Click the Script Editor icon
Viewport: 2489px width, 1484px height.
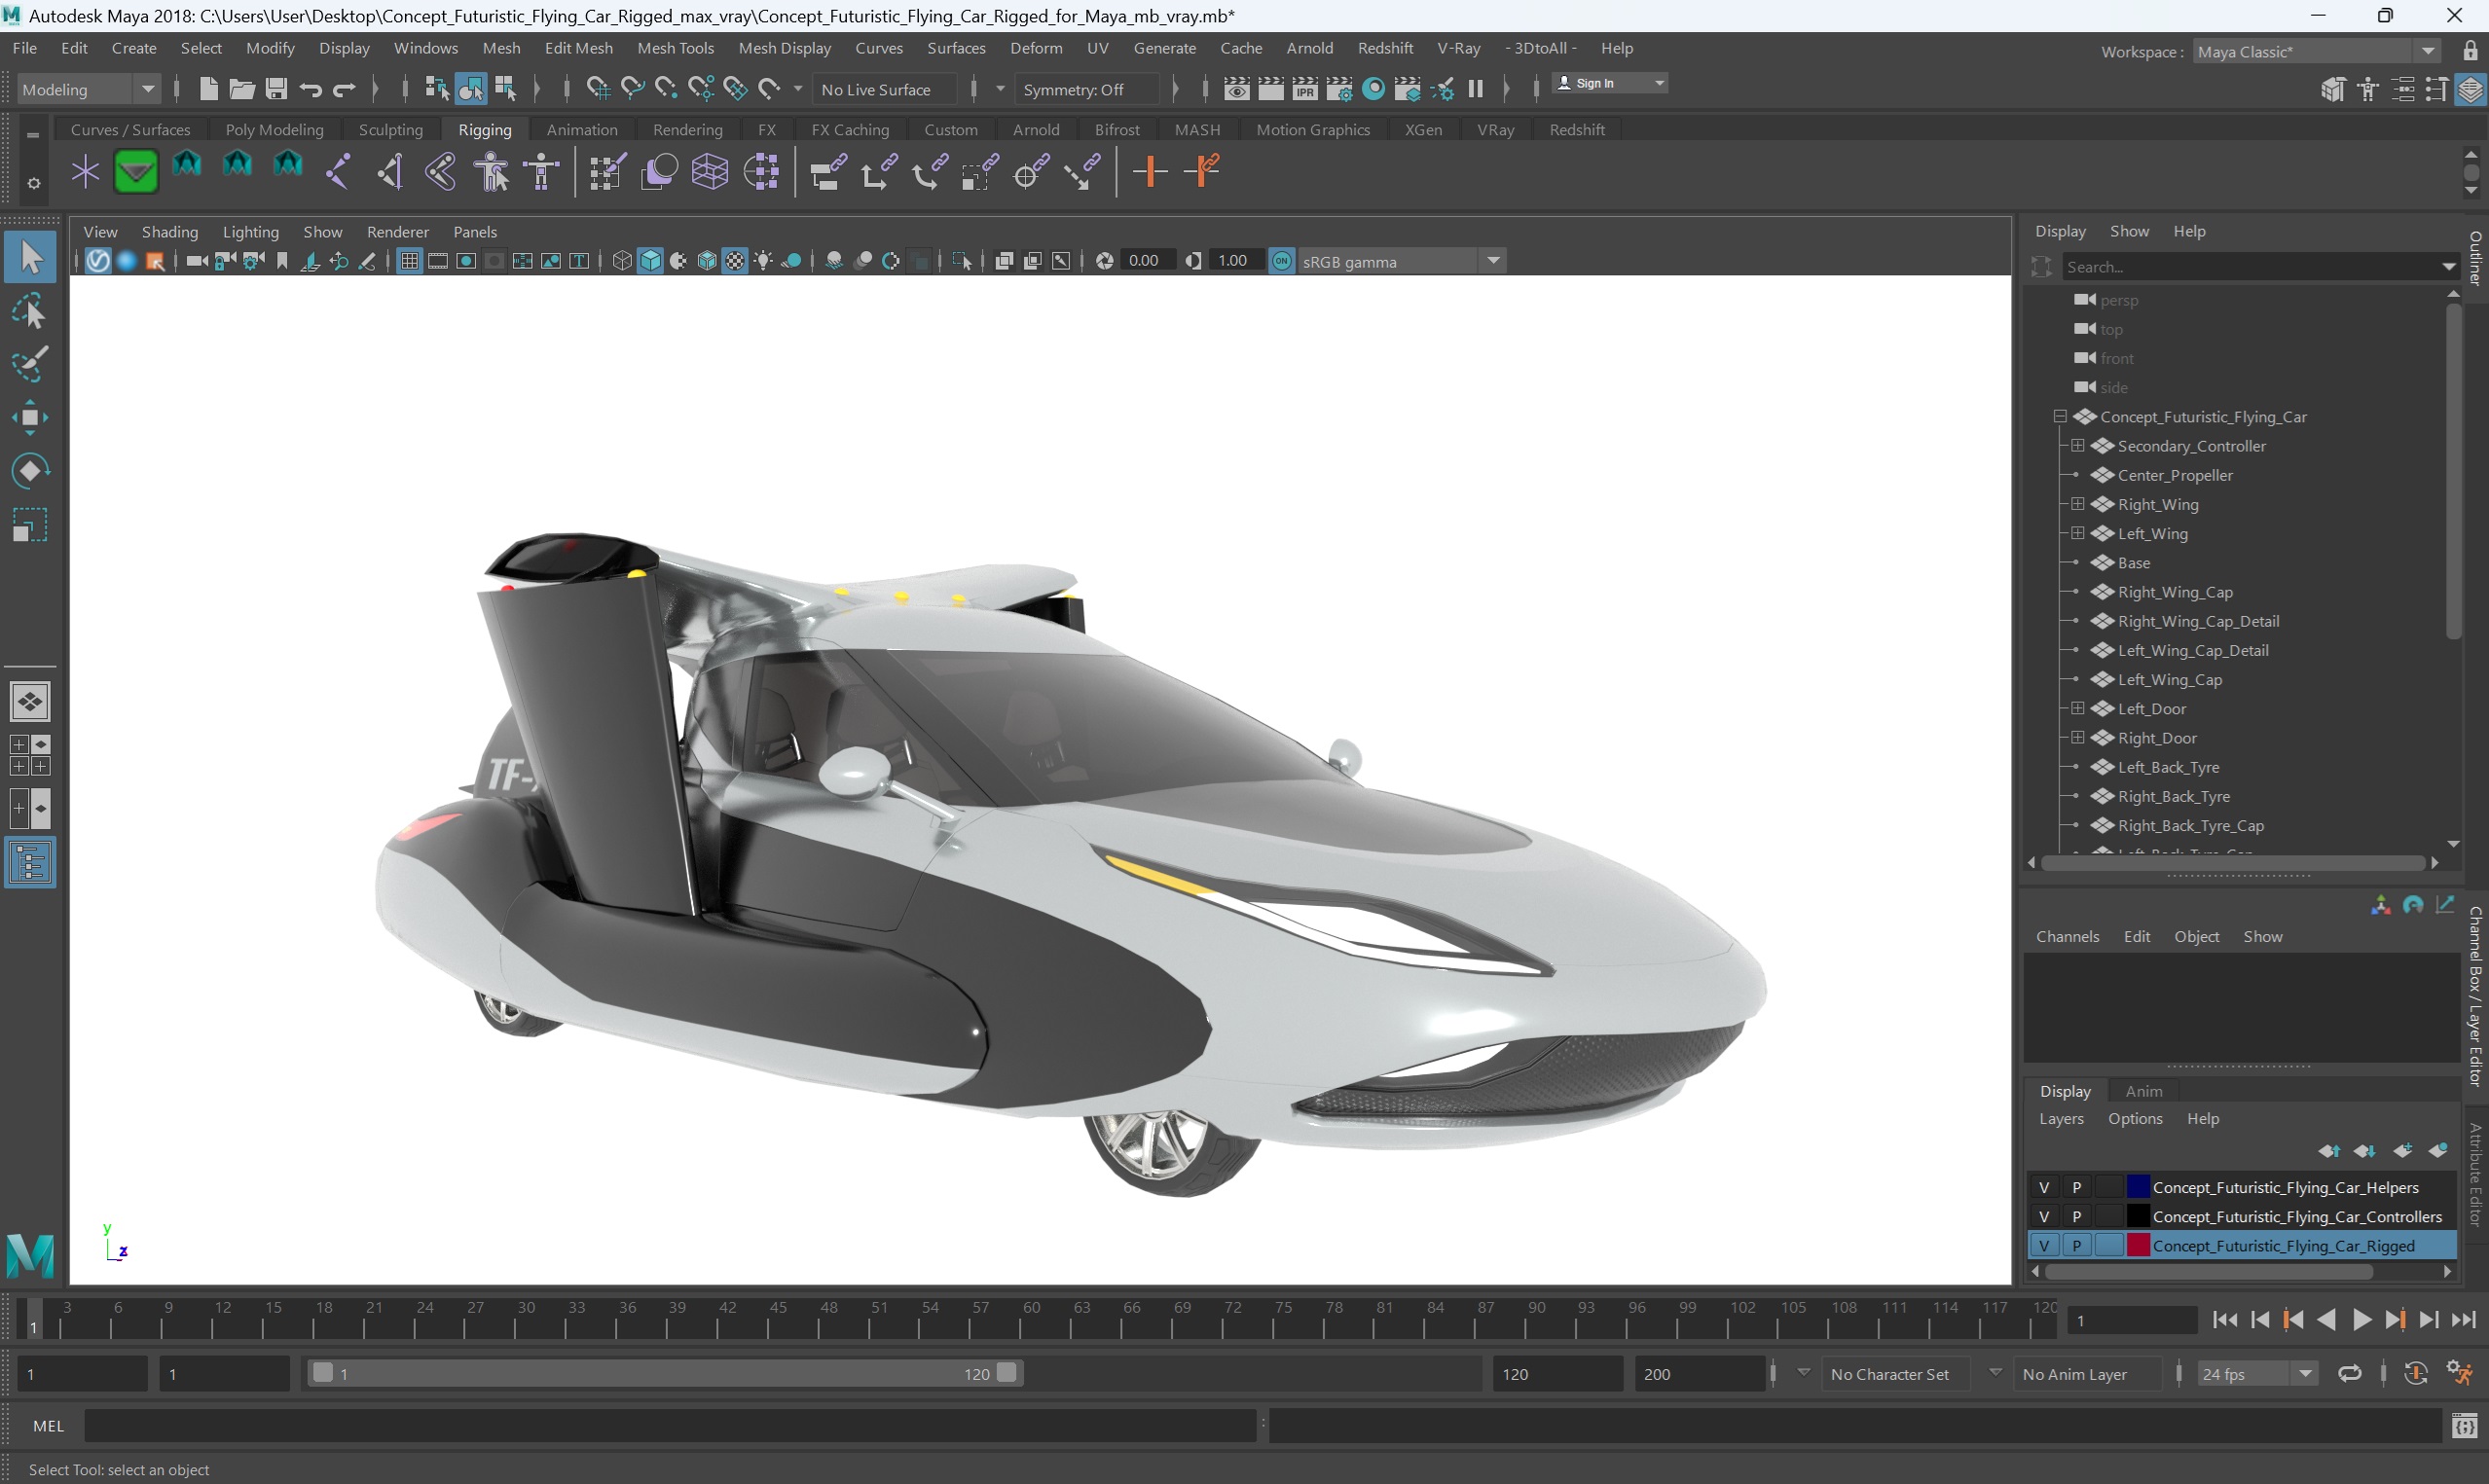pyautogui.click(x=2465, y=1425)
